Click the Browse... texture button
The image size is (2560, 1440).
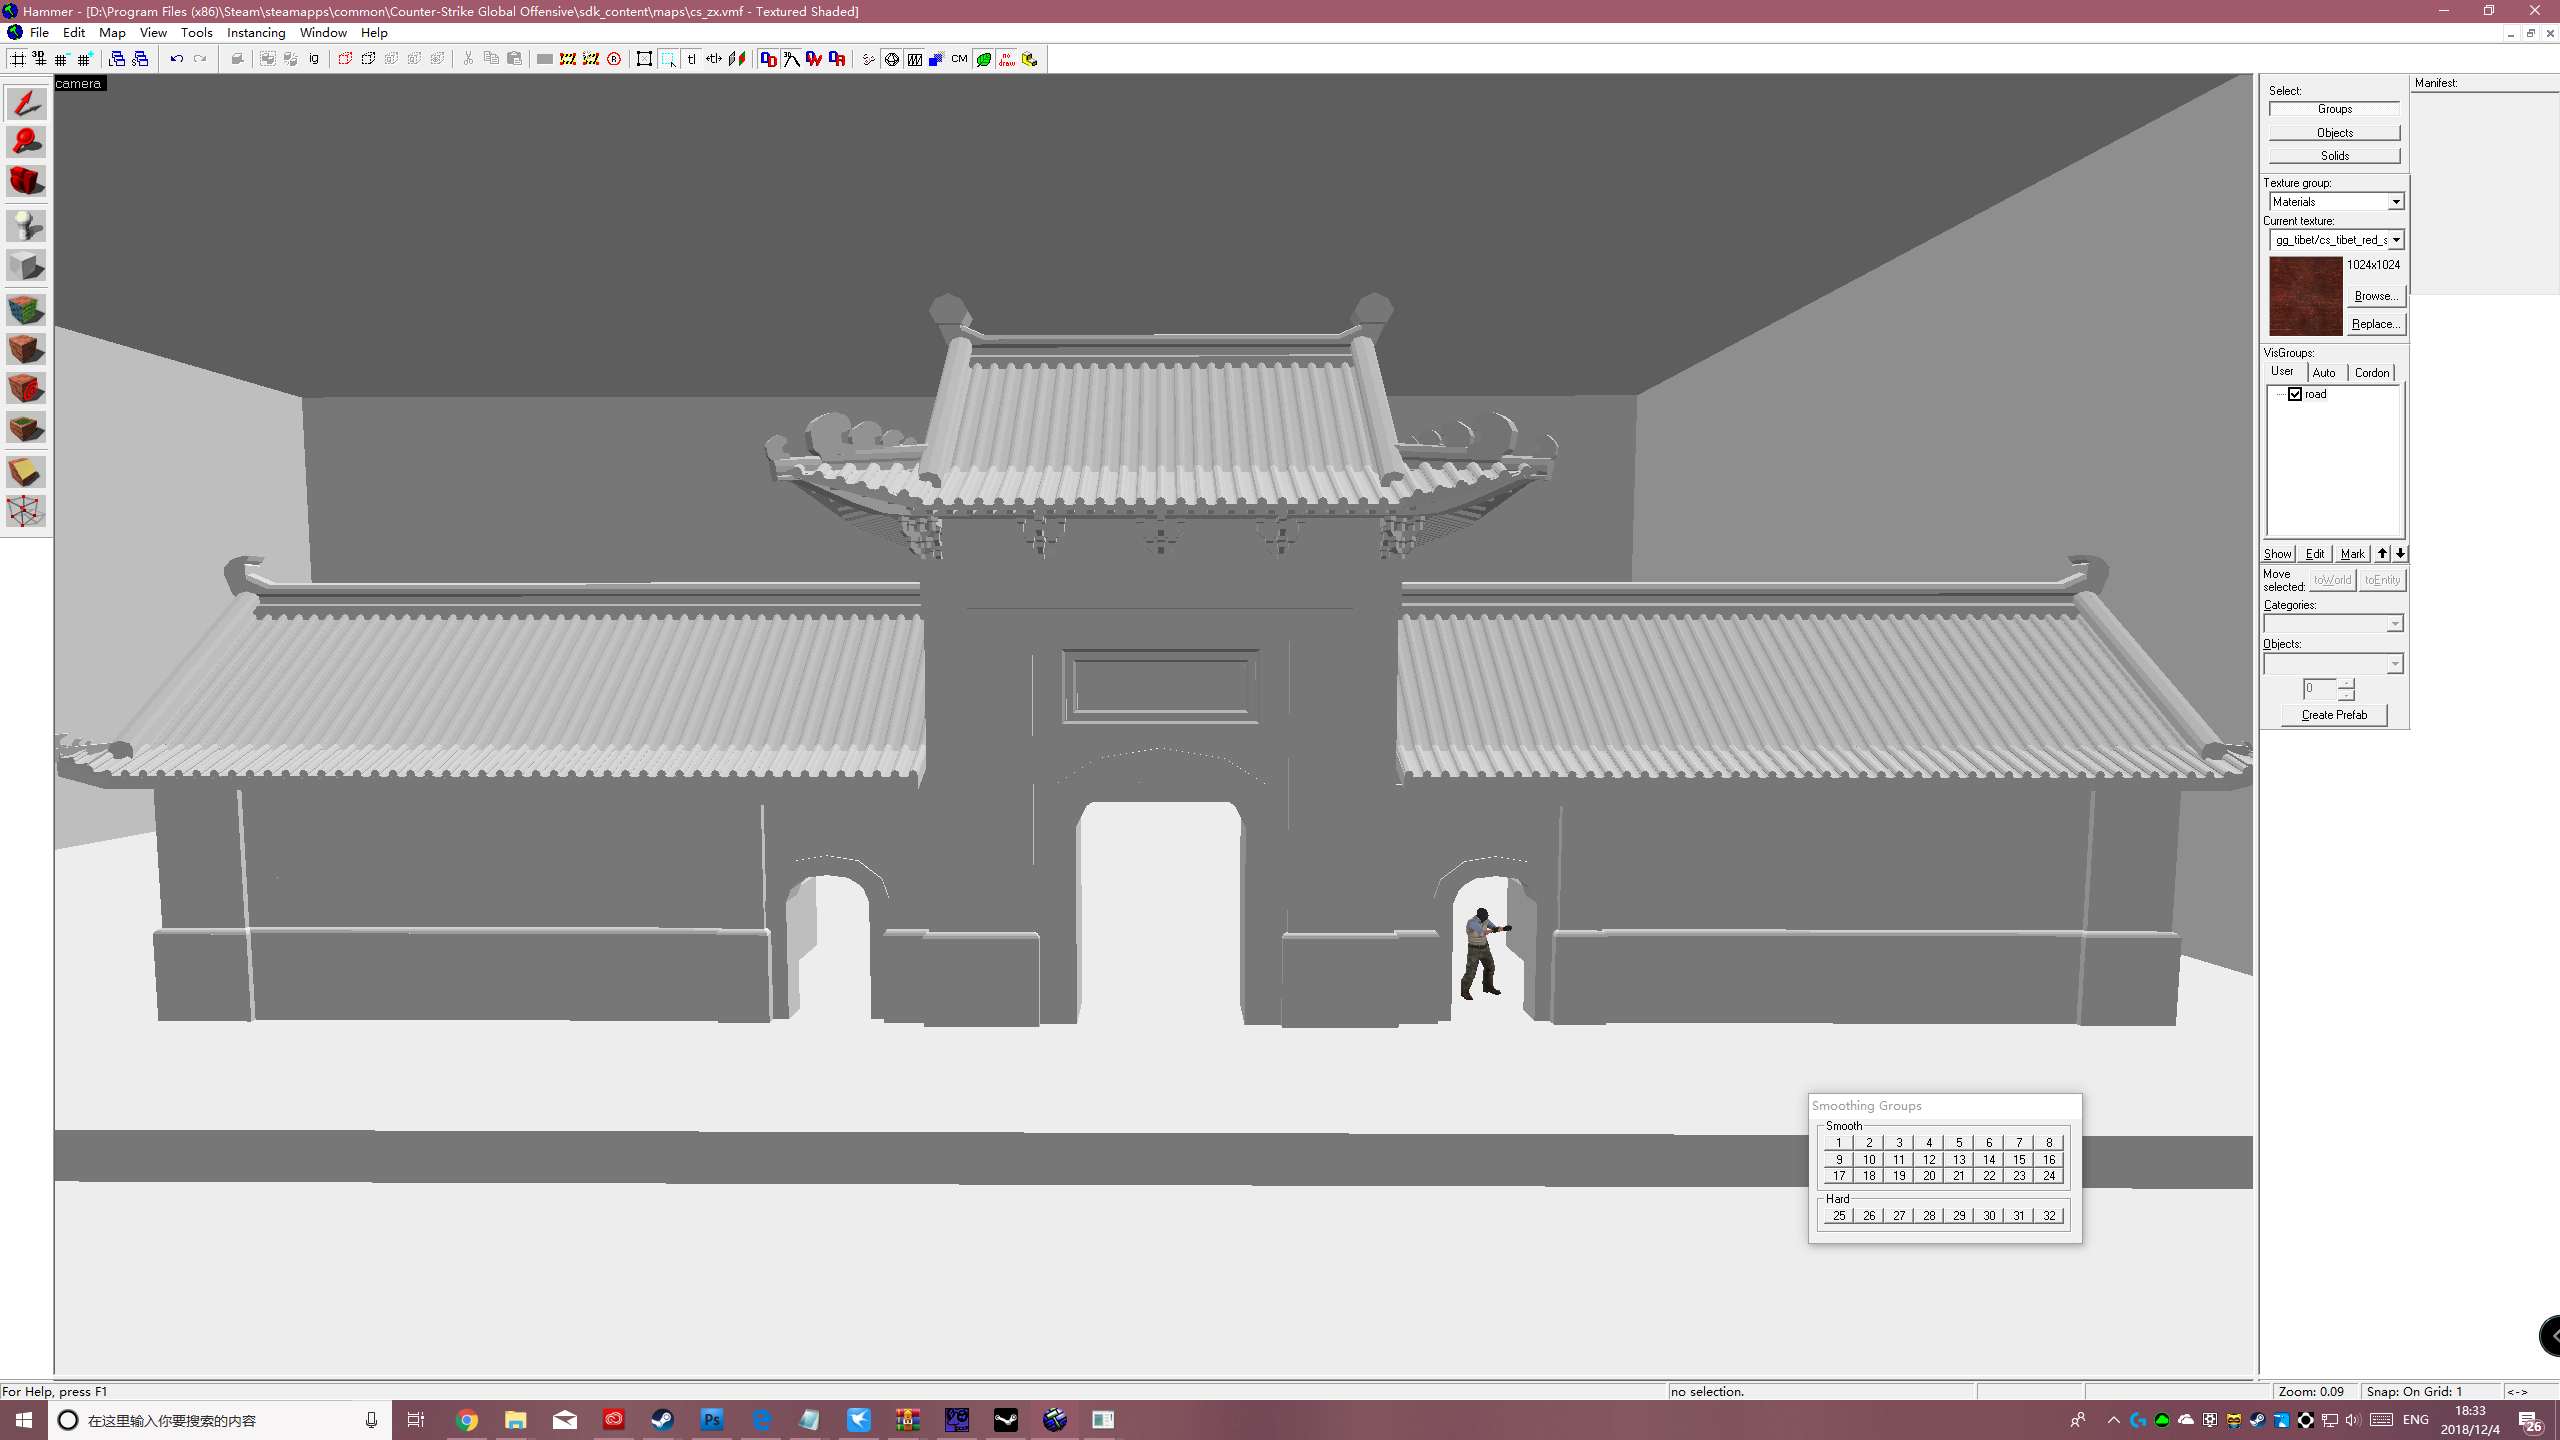point(2375,296)
